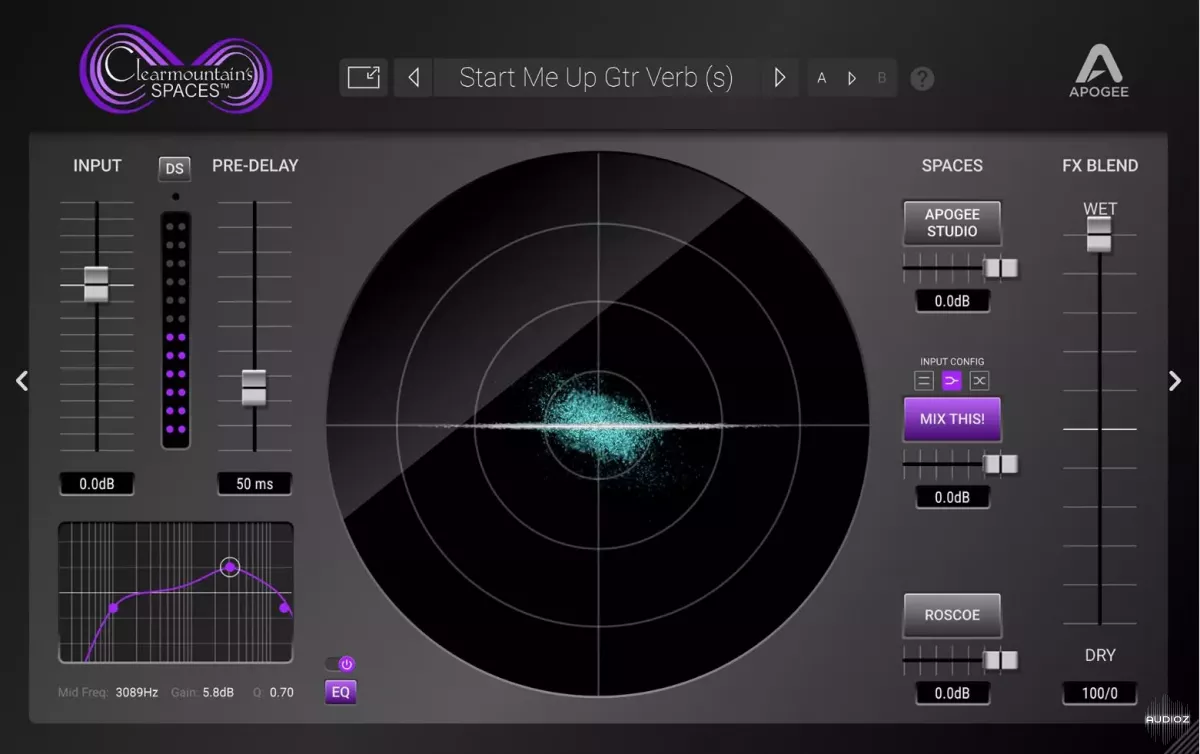The width and height of the screenshot is (1200, 754).
Task: Navigate right with the right-side chevron
Action: click(x=1175, y=380)
